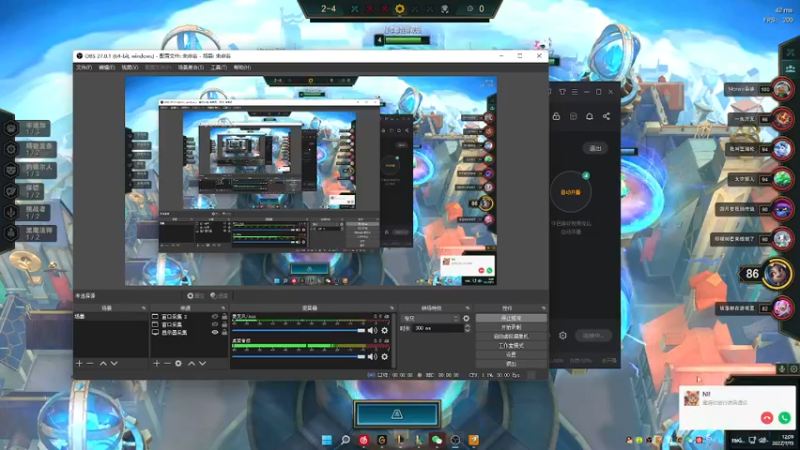800x450 pixels.
Task: Move the selected source up
Action: (191, 363)
